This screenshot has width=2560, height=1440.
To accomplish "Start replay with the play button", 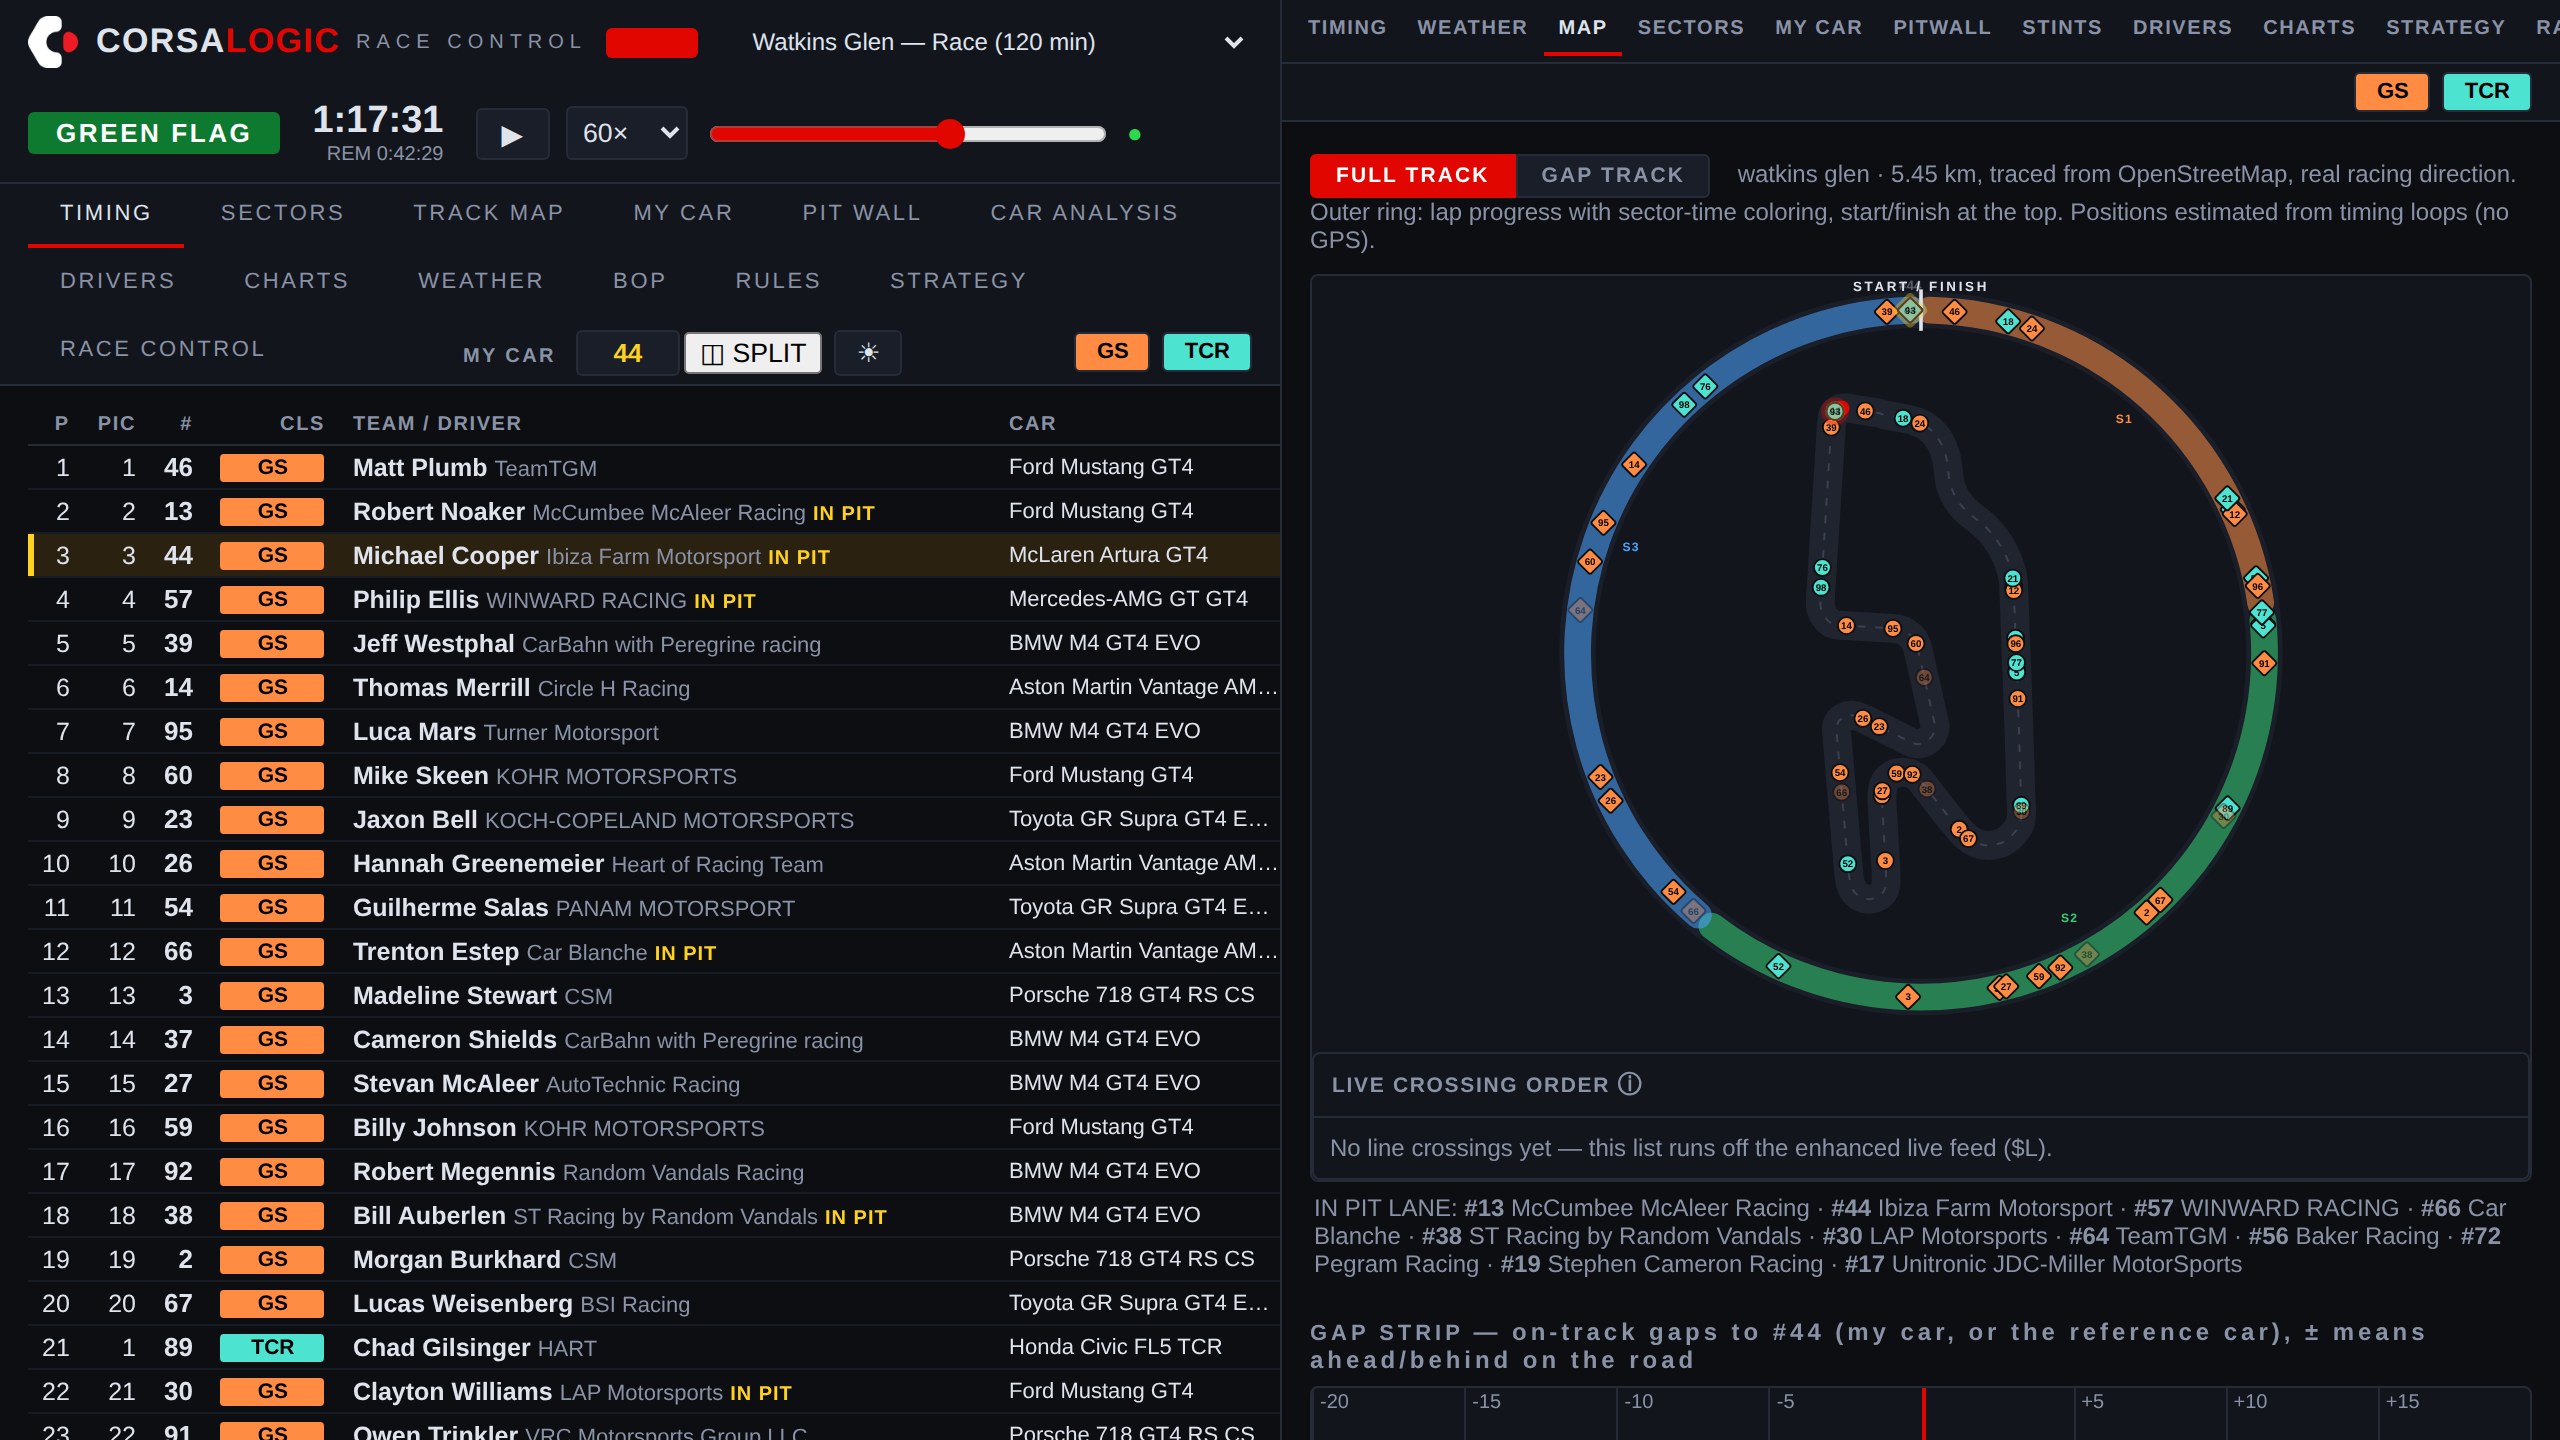I will coord(512,134).
